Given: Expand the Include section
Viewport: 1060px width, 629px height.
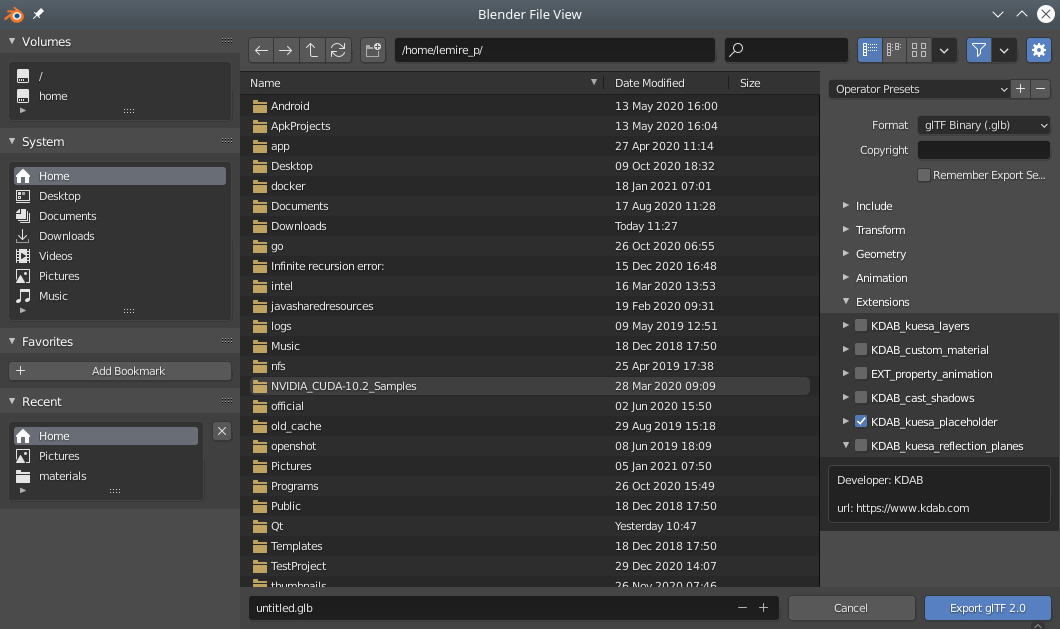Looking at the screenshot, I should tap(846, 205).
